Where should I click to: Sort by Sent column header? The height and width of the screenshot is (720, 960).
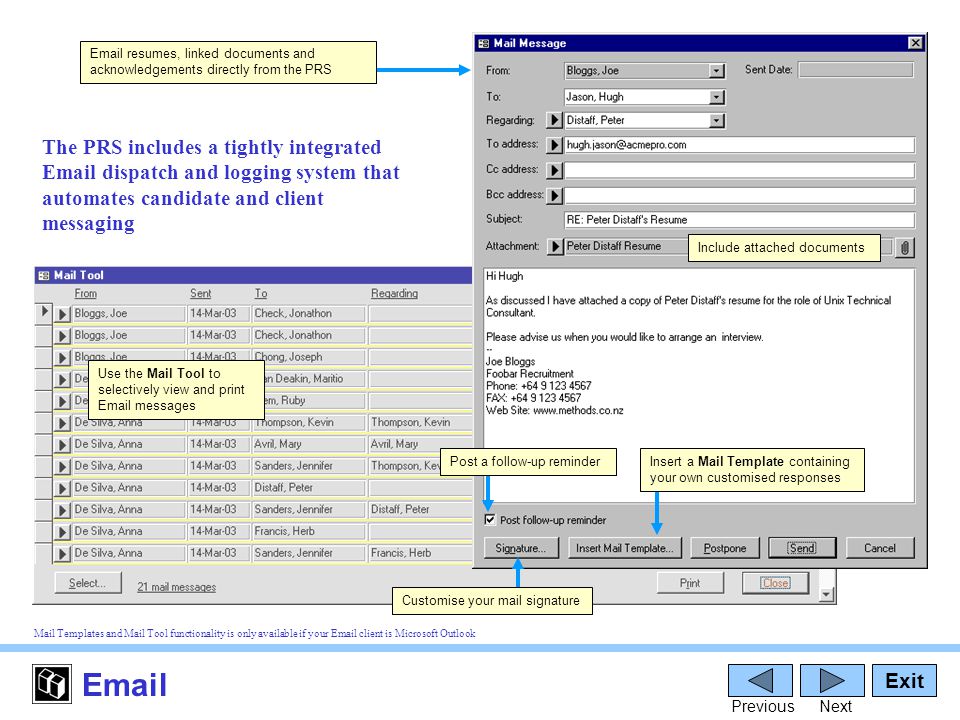coord(201,293)
